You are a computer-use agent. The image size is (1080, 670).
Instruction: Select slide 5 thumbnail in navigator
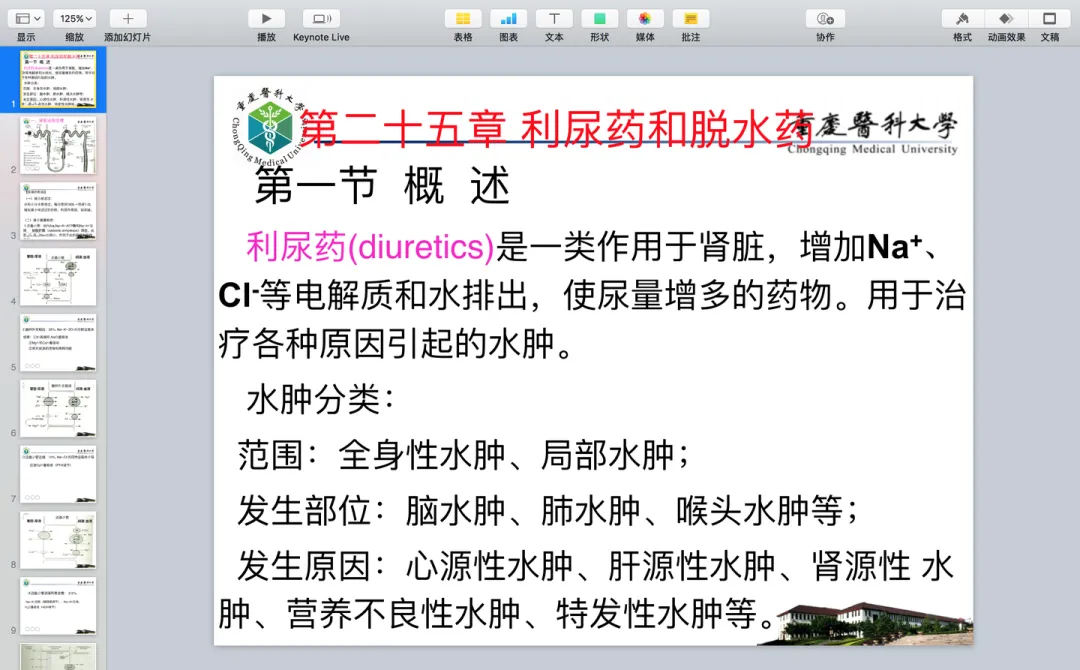[58, 343]
